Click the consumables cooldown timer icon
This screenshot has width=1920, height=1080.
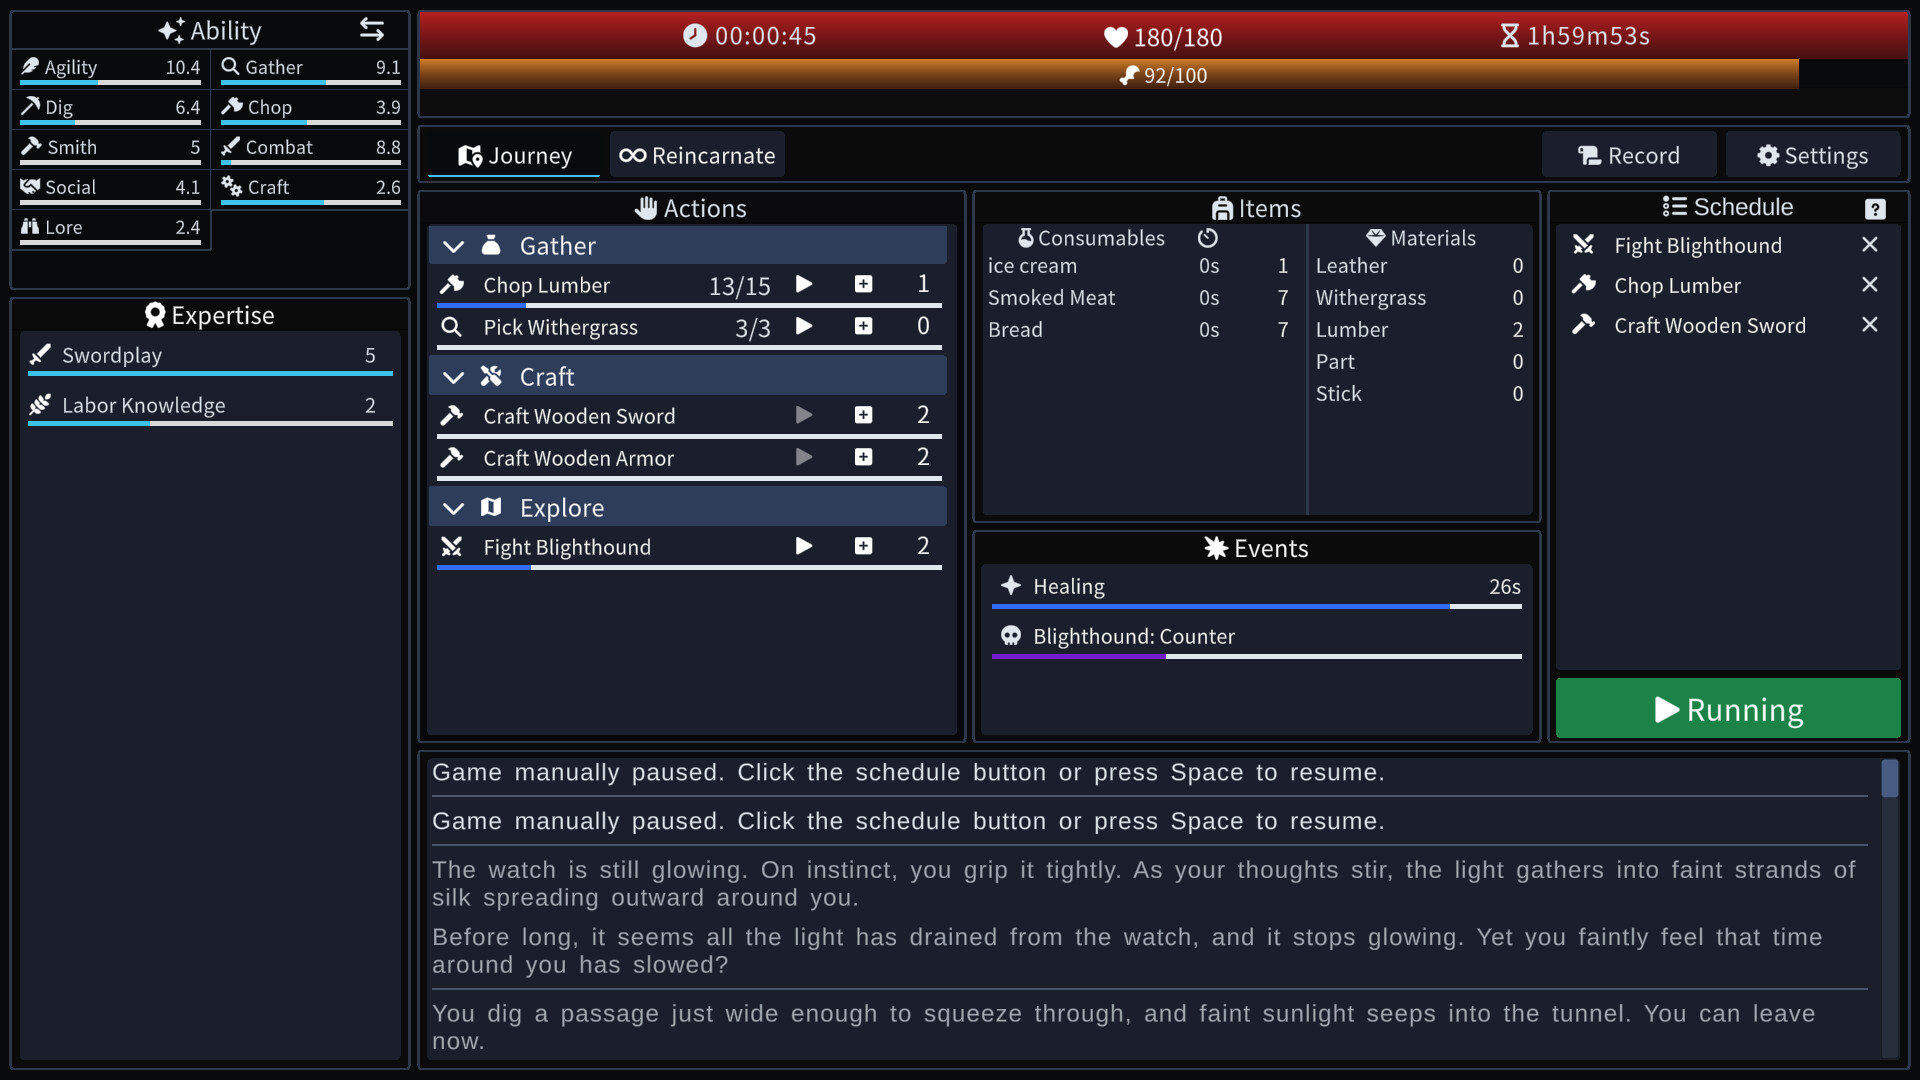(x=1208, y=238)
